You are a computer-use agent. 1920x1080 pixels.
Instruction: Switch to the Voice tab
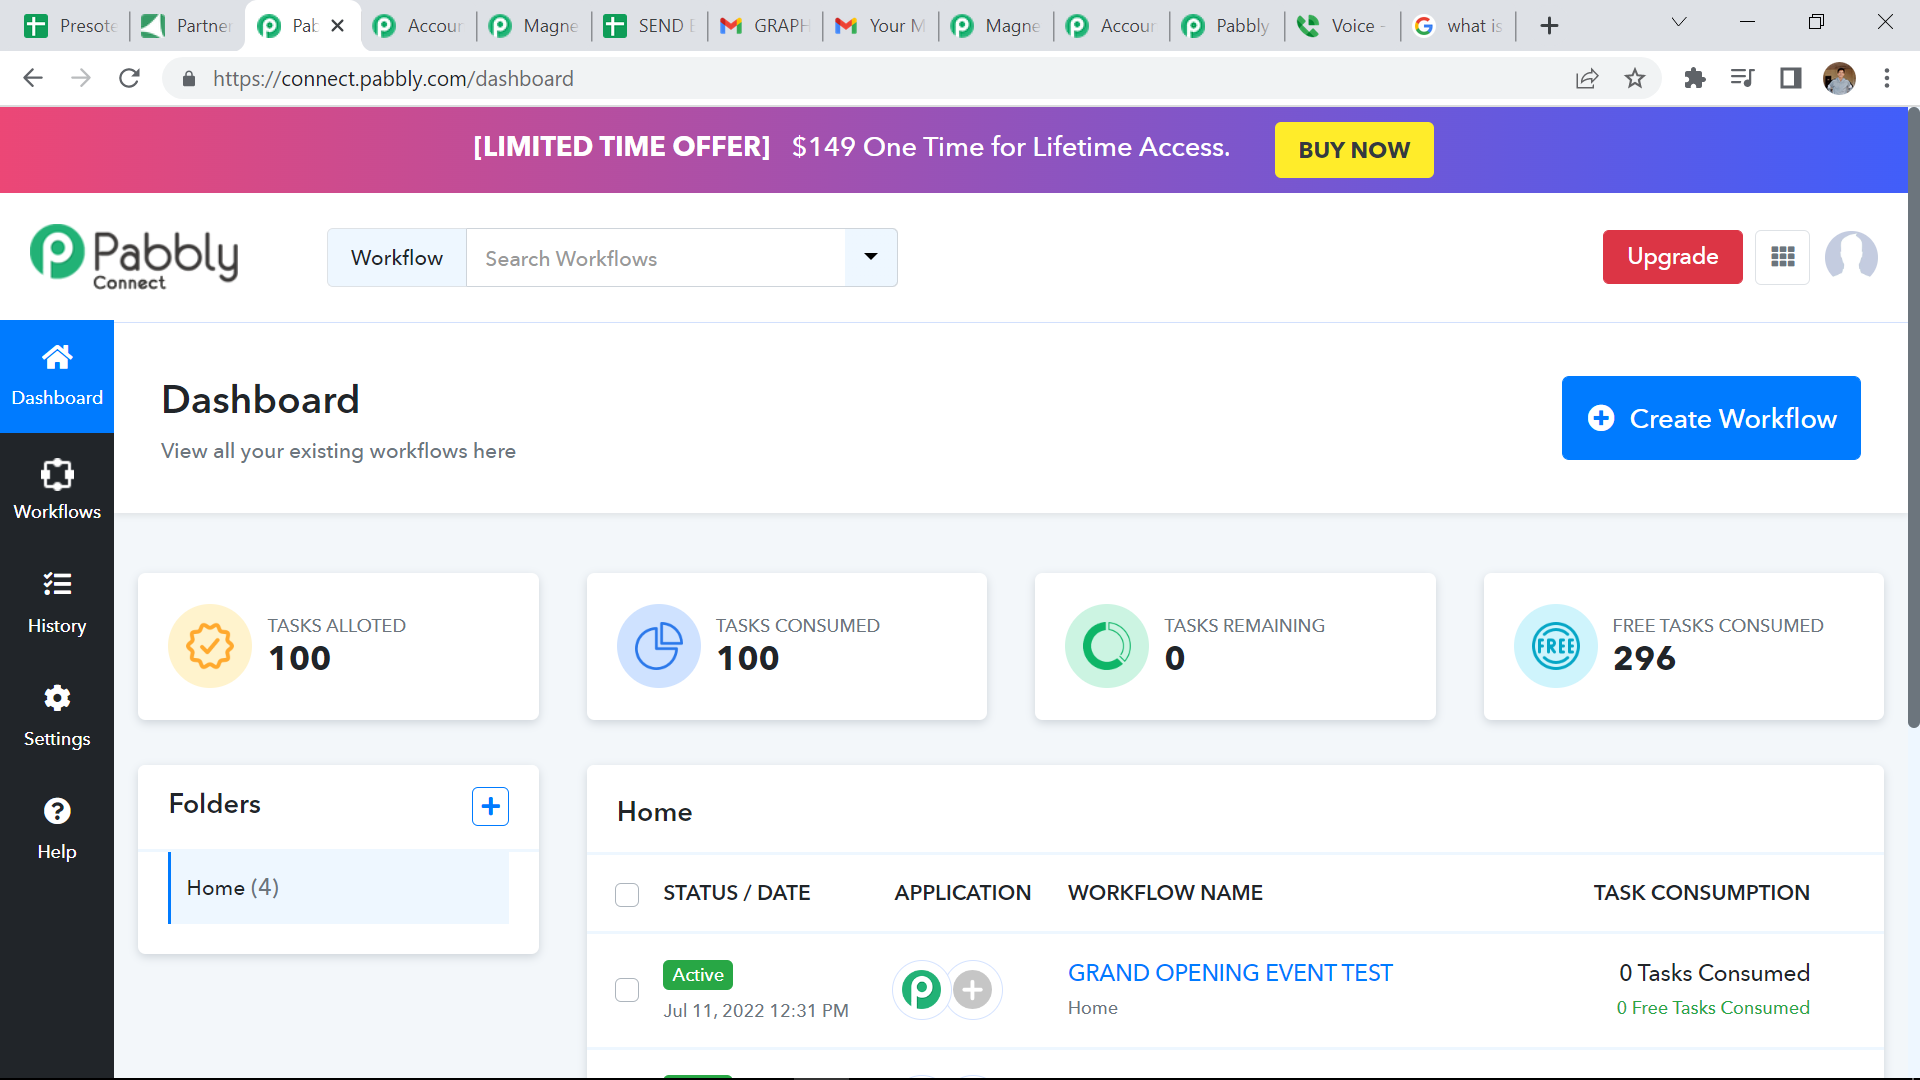pyautogui.click(x=1342, y=25)
